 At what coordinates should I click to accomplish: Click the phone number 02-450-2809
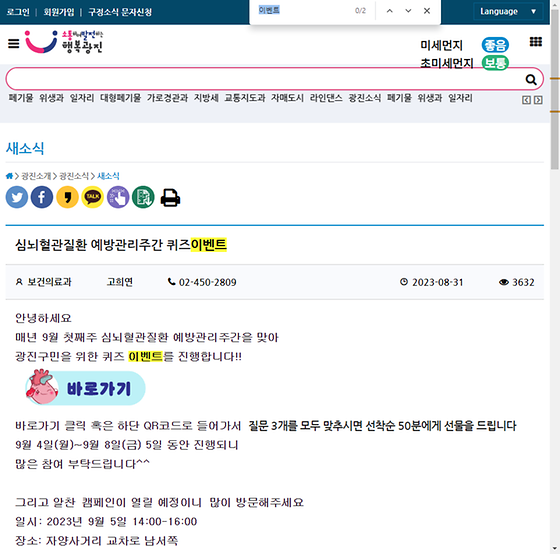coord(208,282)
